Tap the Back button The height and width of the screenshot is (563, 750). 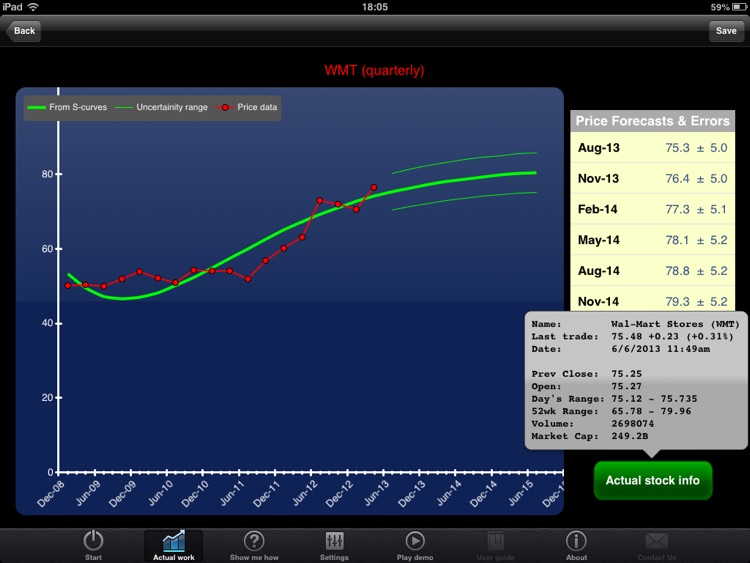(x=23, y=31)
